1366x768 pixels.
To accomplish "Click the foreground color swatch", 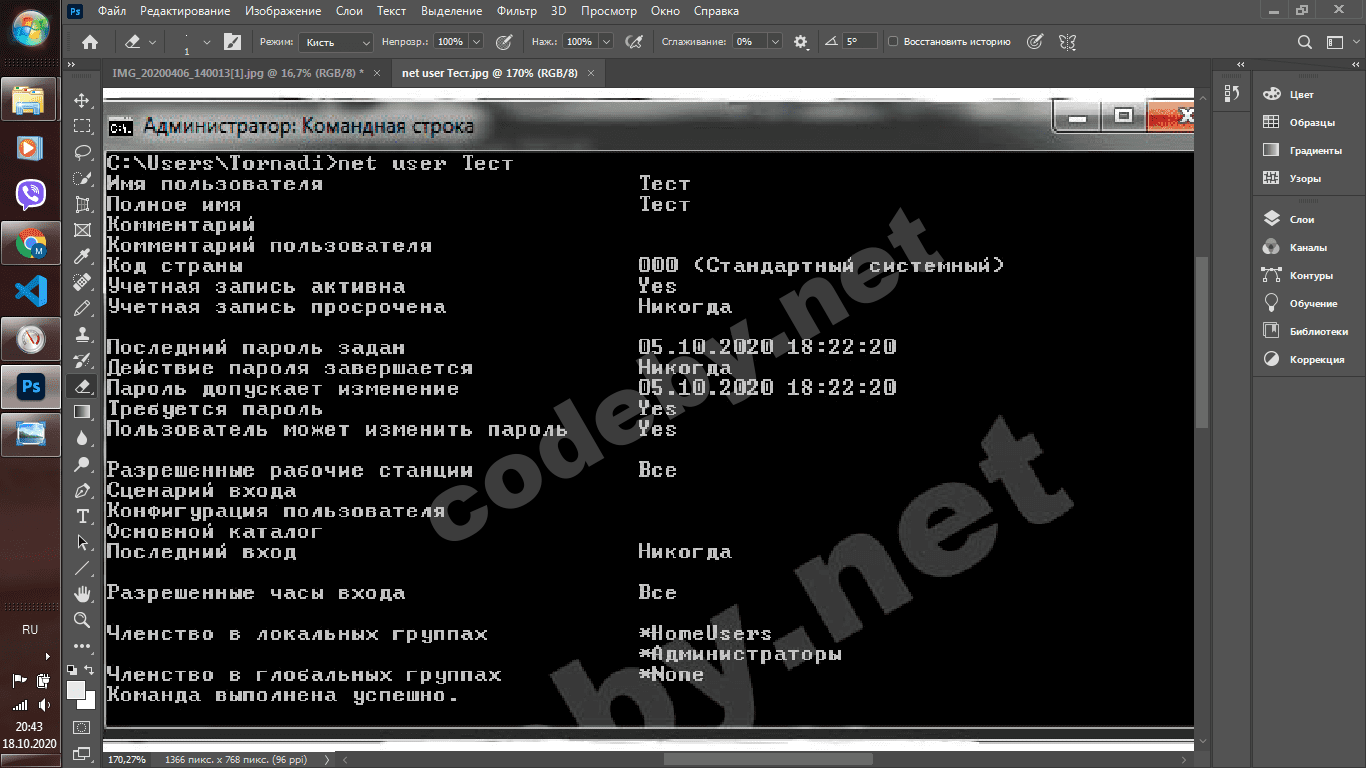I will coord(76,690).
